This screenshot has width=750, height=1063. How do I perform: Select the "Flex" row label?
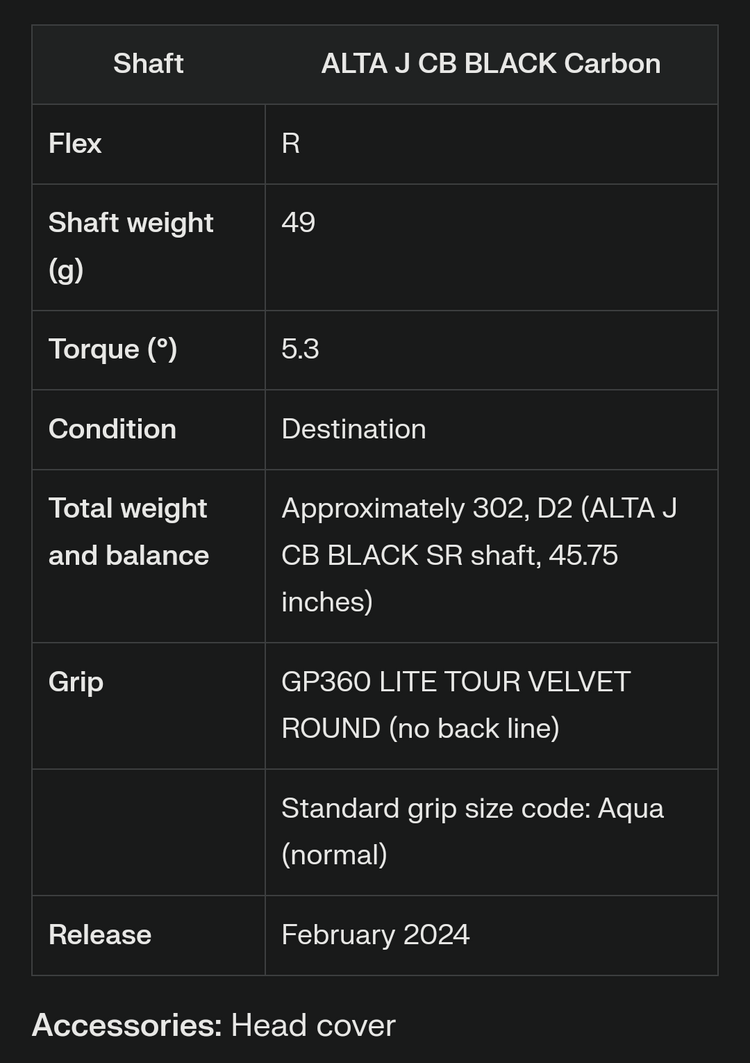pyautogui.click(x=75, y=144)
